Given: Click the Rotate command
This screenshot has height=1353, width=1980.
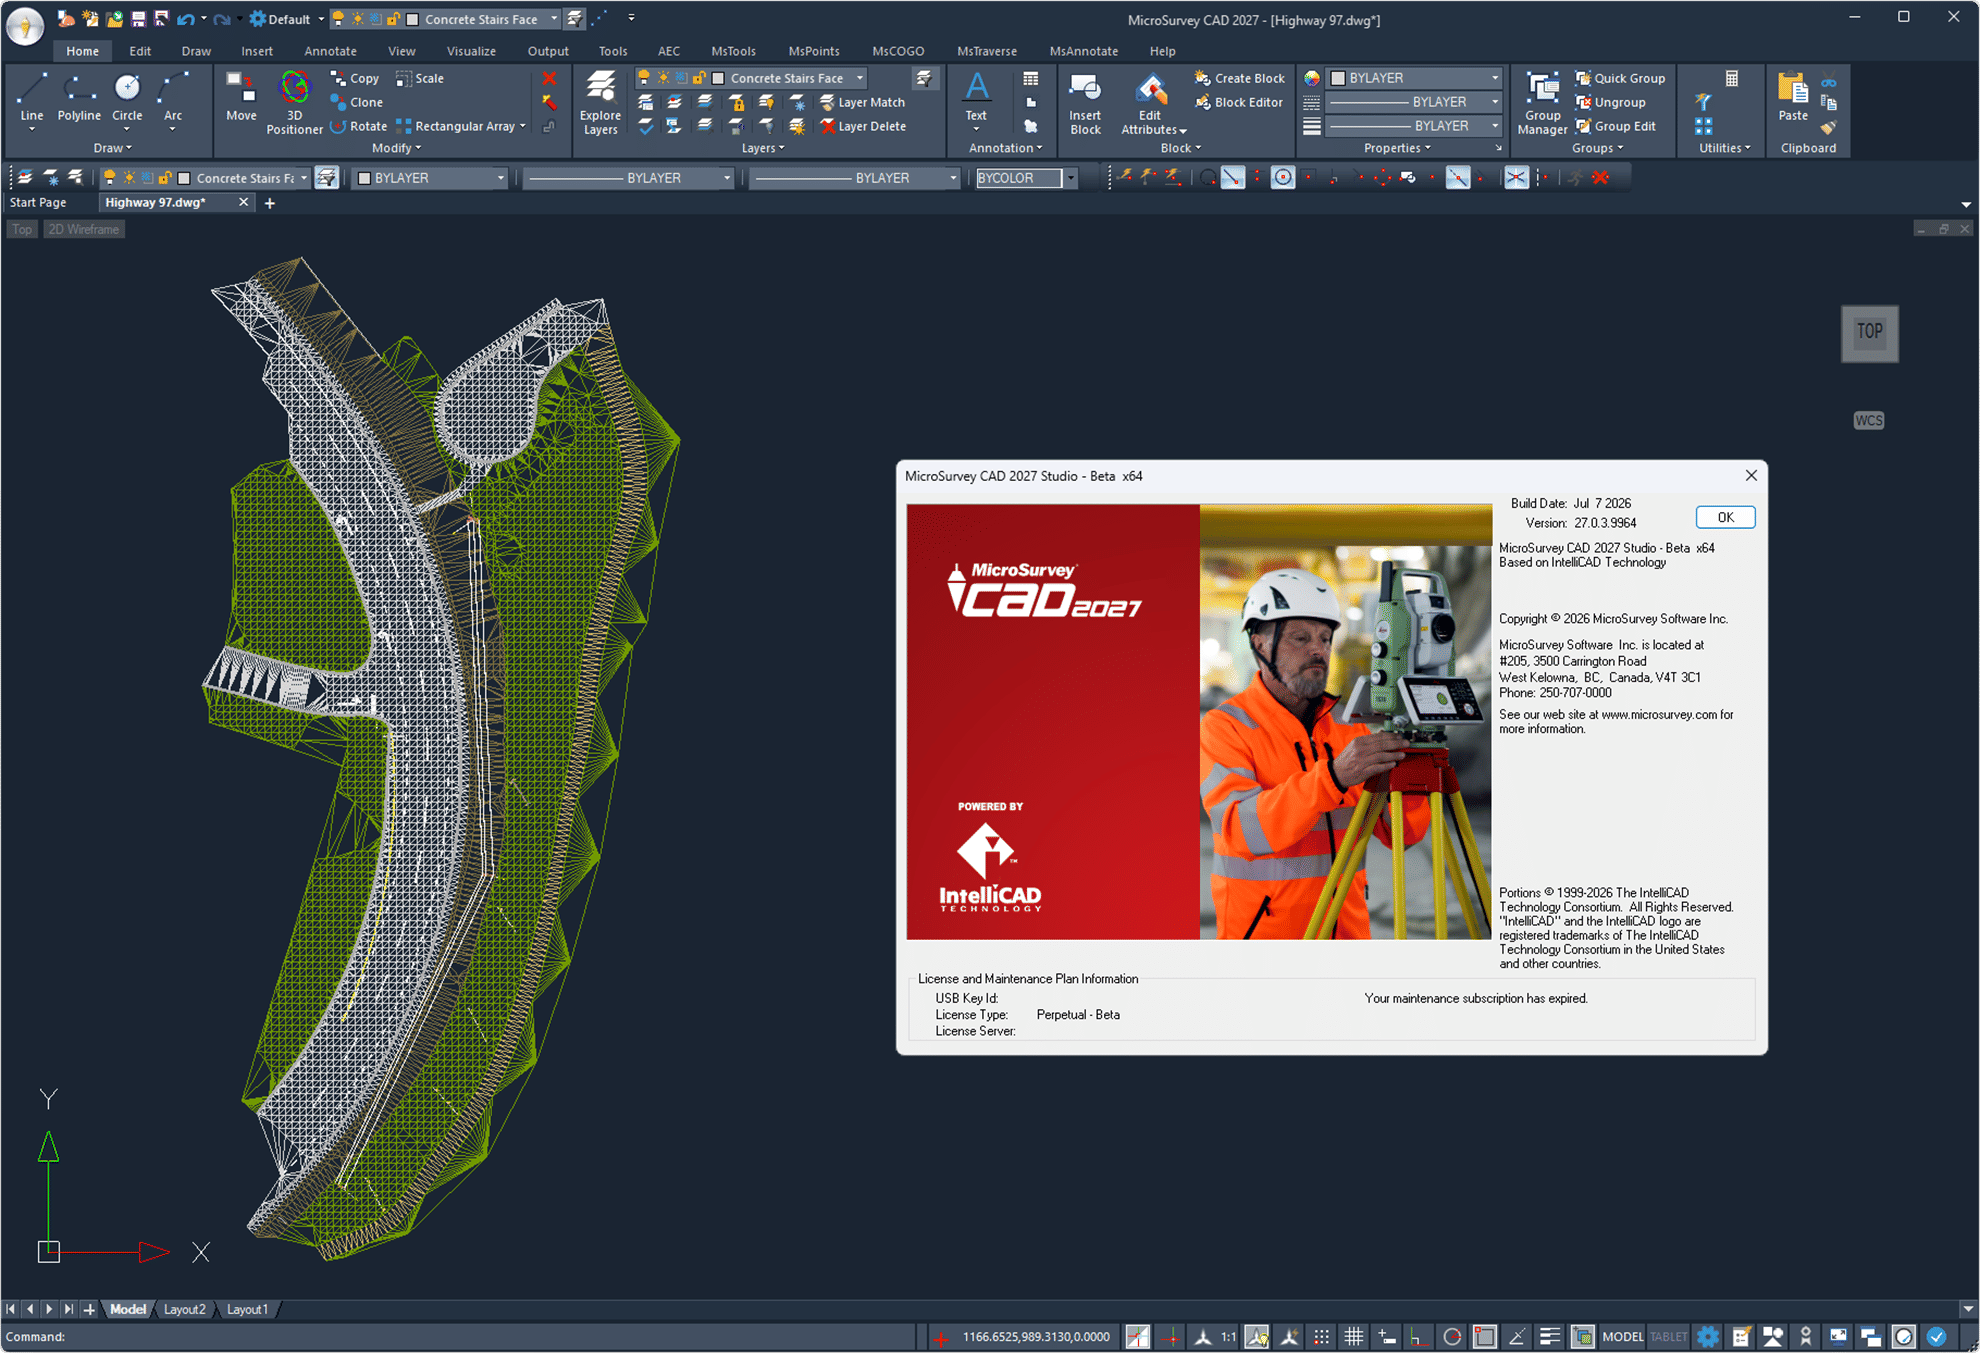Looking at the screenshot, I should 359,126.
